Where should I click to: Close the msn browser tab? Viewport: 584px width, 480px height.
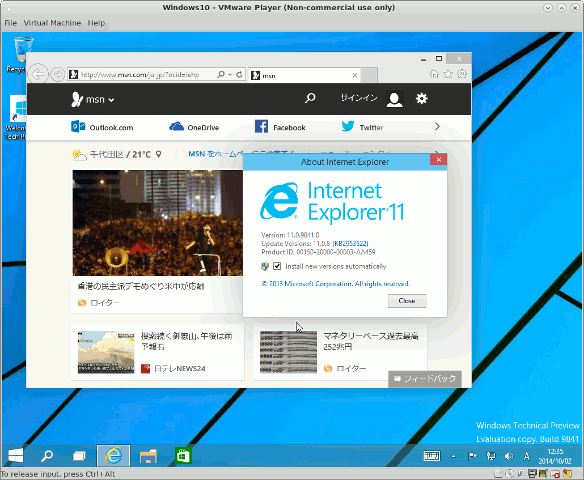[355, 76]
